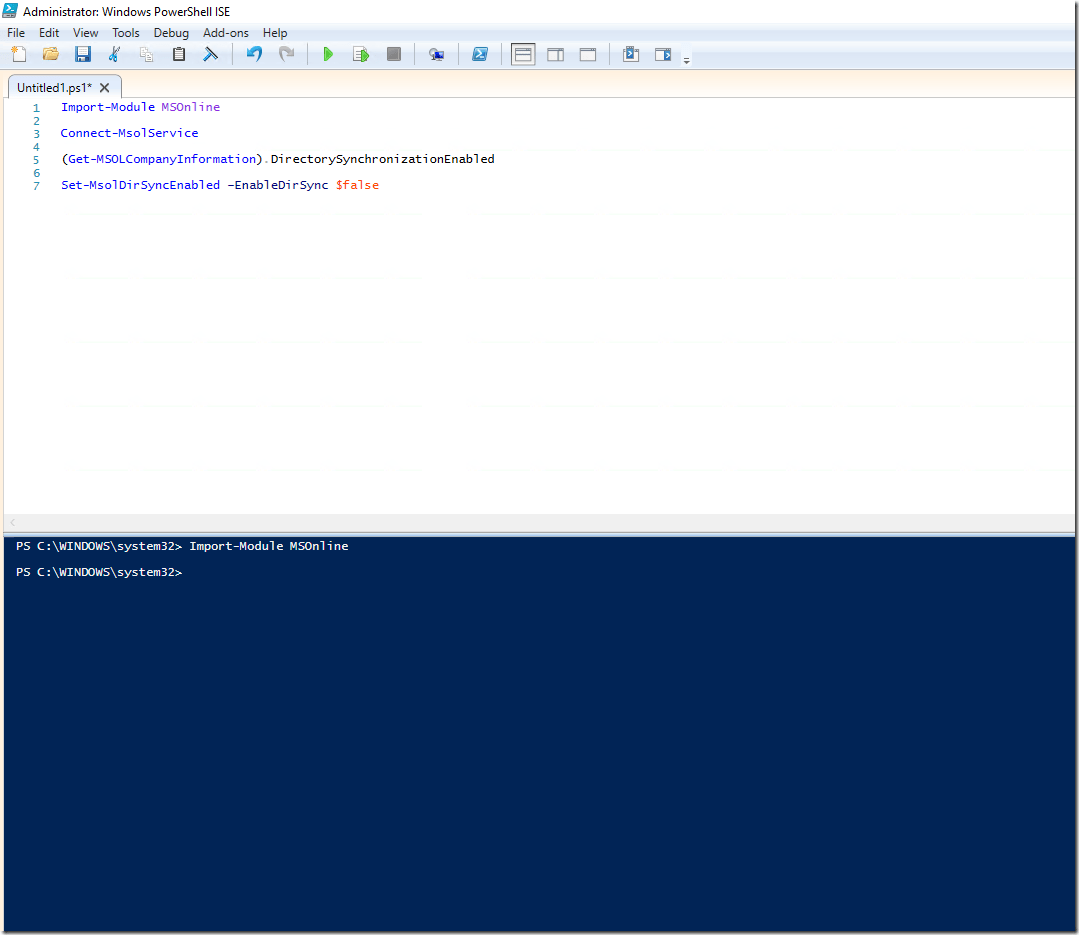
Task: Click the Redo toolbar icon
Action: (x=287, y=54)
